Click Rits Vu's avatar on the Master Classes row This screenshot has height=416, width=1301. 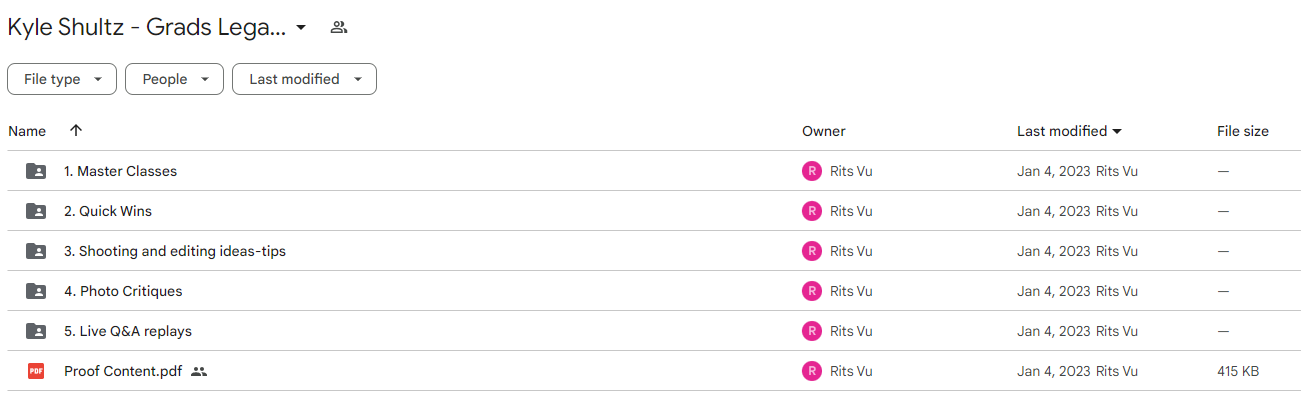pos(812,171)
